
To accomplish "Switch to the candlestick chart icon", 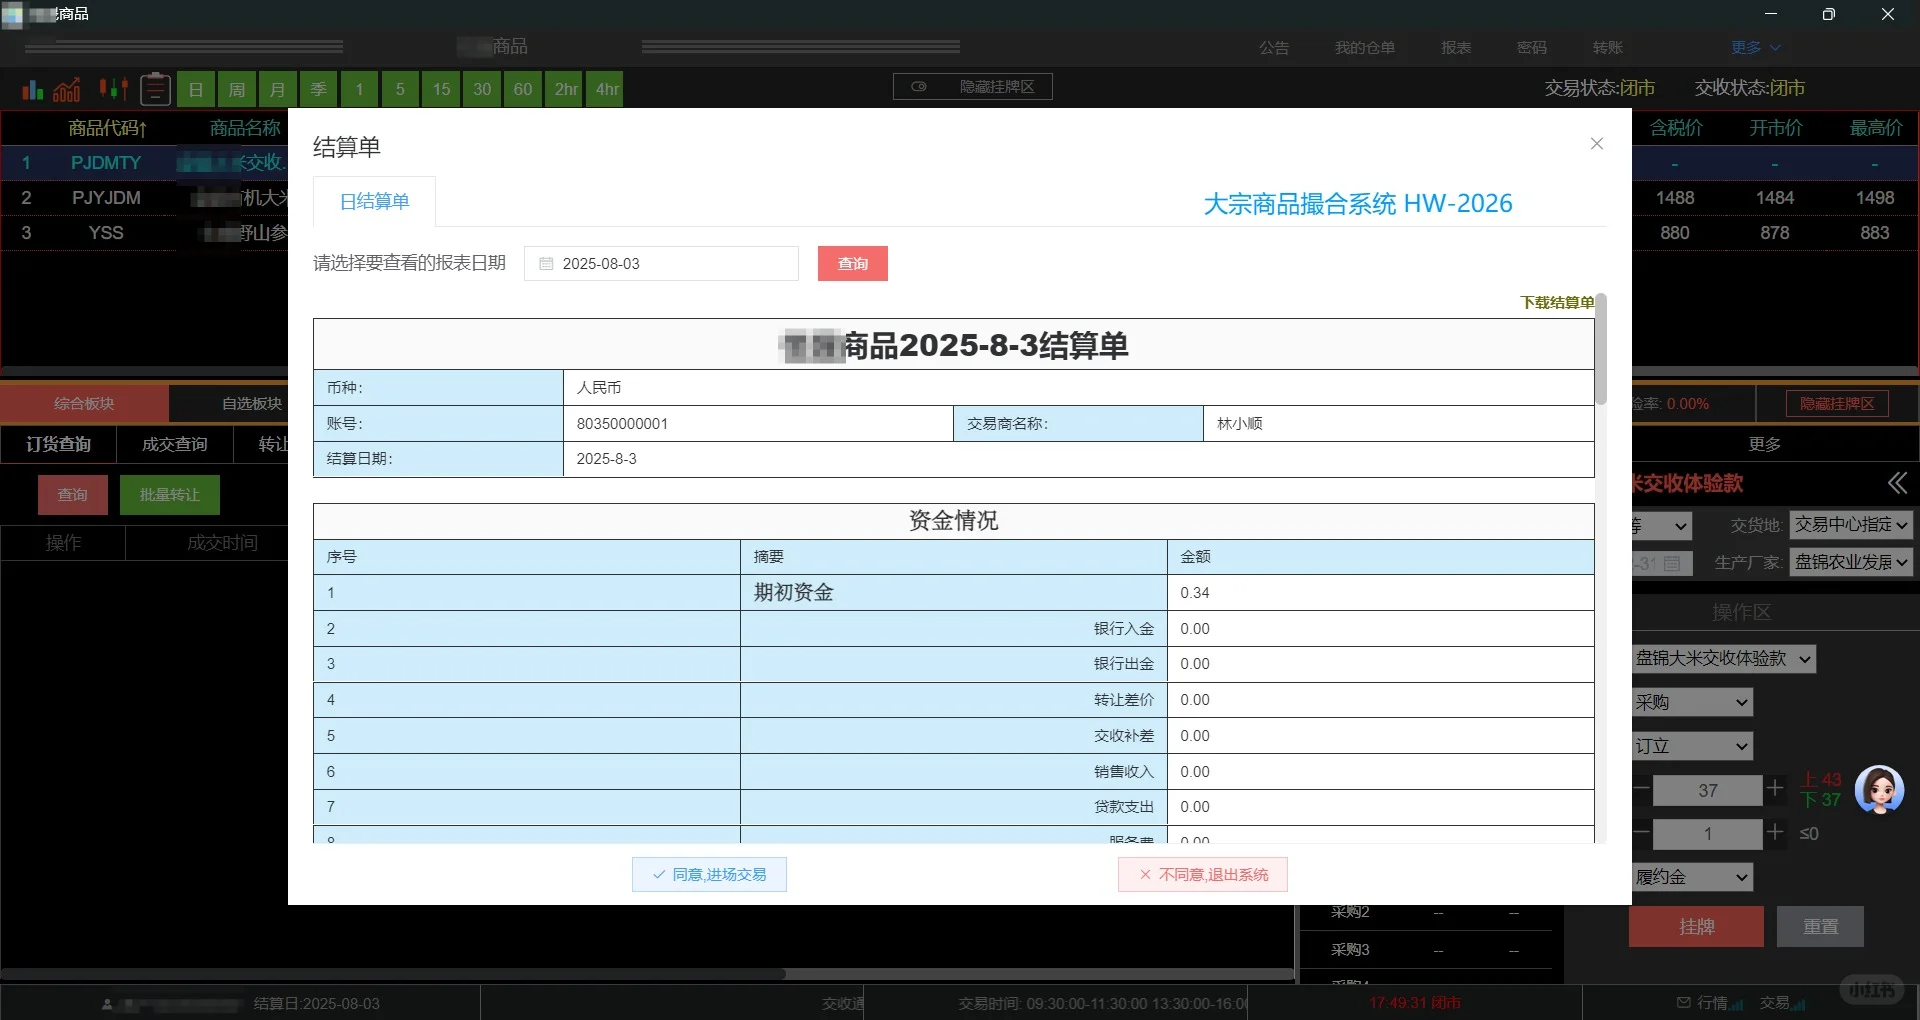I will 113,89.
